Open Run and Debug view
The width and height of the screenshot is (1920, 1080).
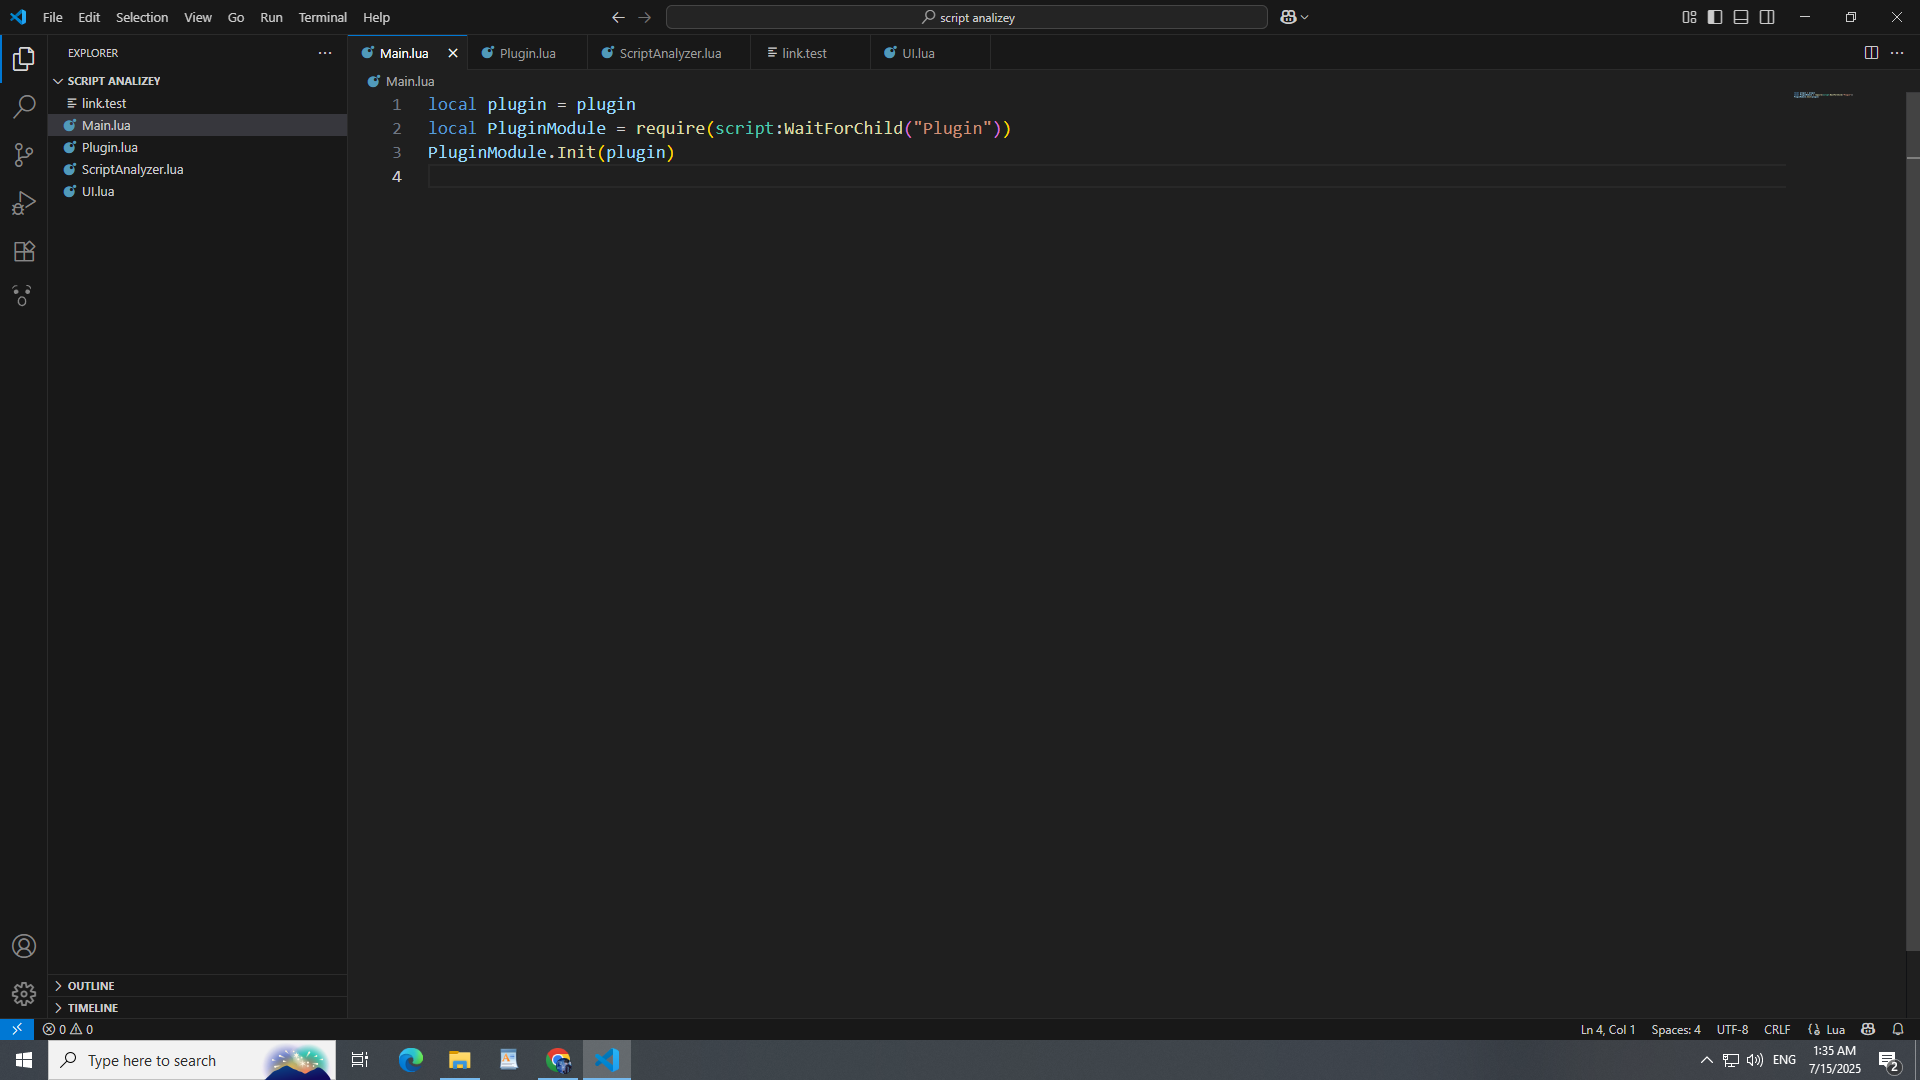click(24, 203)
